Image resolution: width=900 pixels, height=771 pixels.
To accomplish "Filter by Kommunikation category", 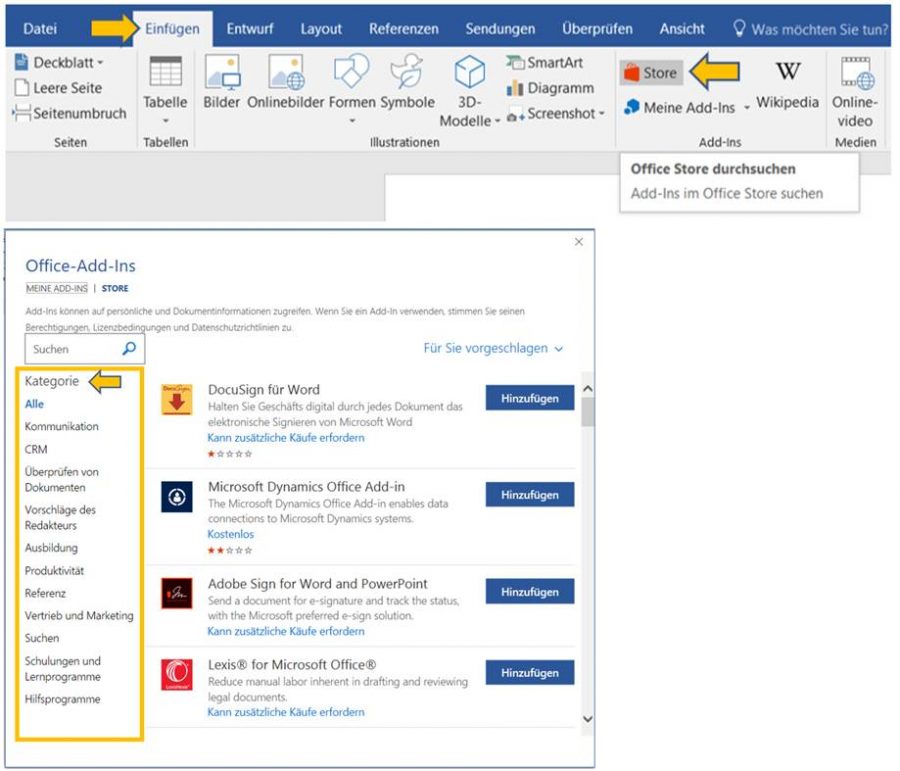I will click(61, 427).
